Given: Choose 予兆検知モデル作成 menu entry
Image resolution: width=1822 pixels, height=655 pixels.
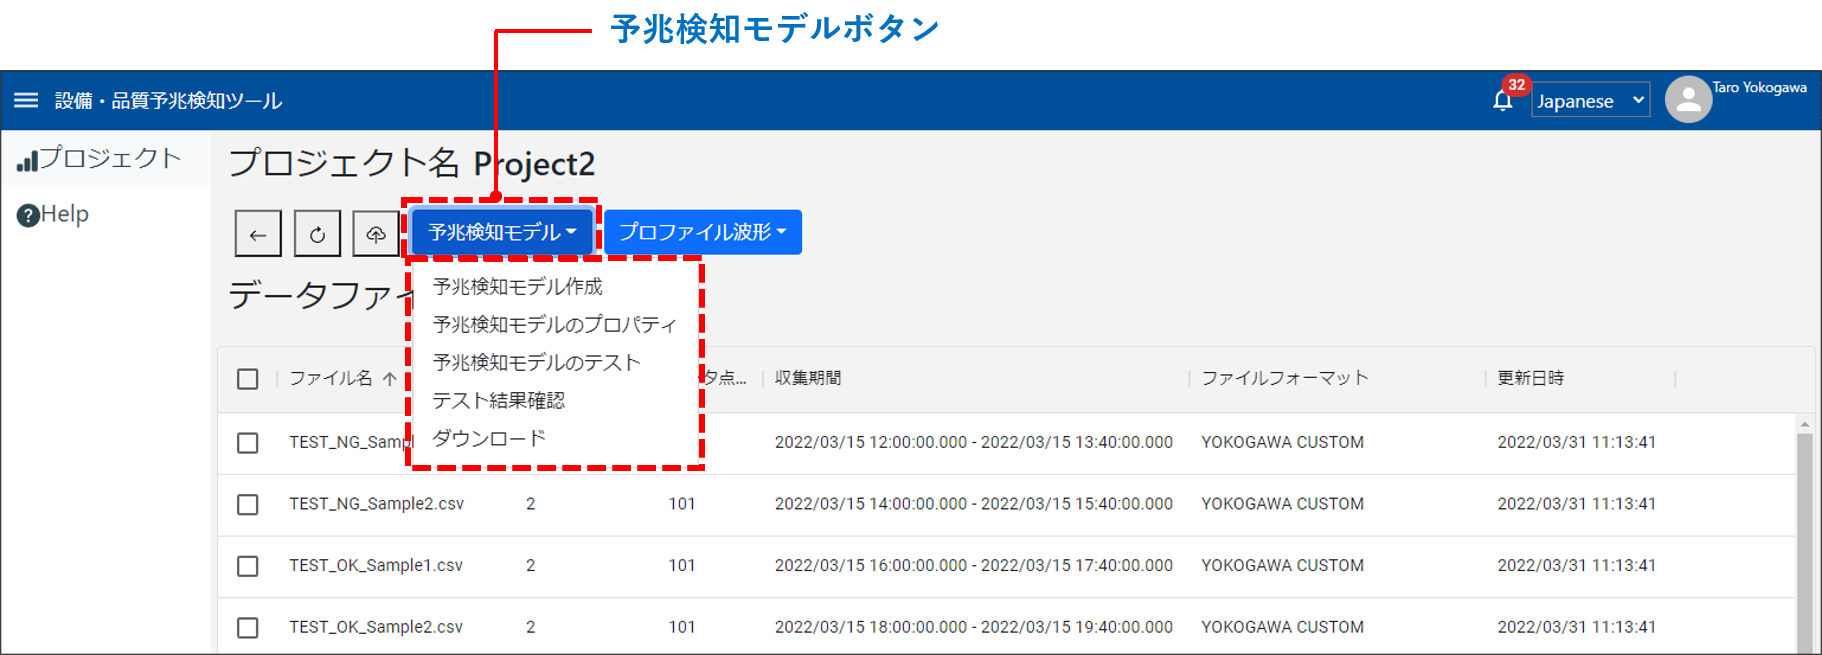Looking at the screenshot, I should 518,287.
